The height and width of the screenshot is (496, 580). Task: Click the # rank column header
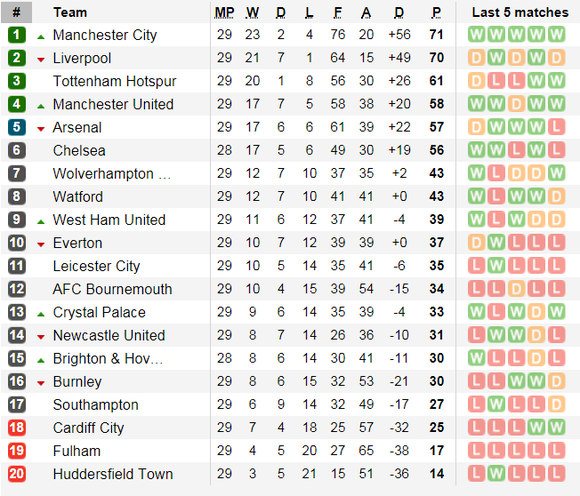(x=17, y=13)
